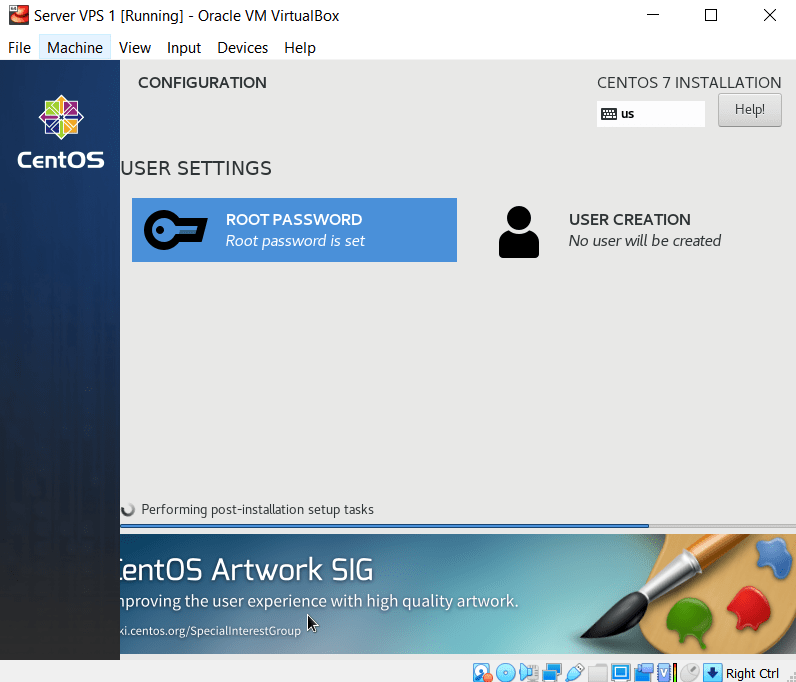
Task: Open the Input menu
Action: pyautogui.click(x=184, y=48)
